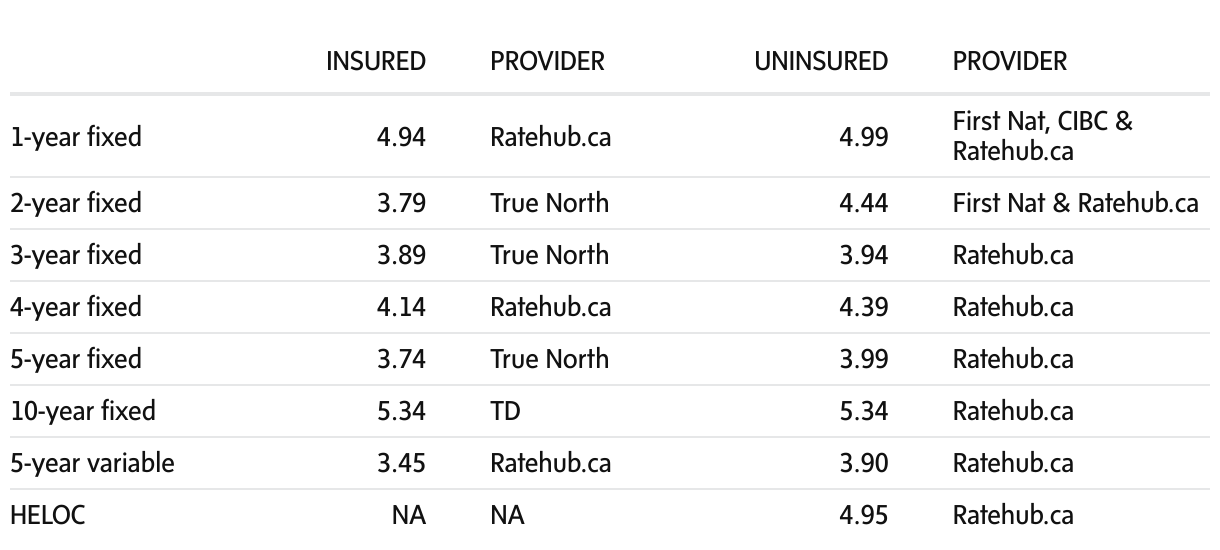Select the 5-year variable row label

pos(92,463)
